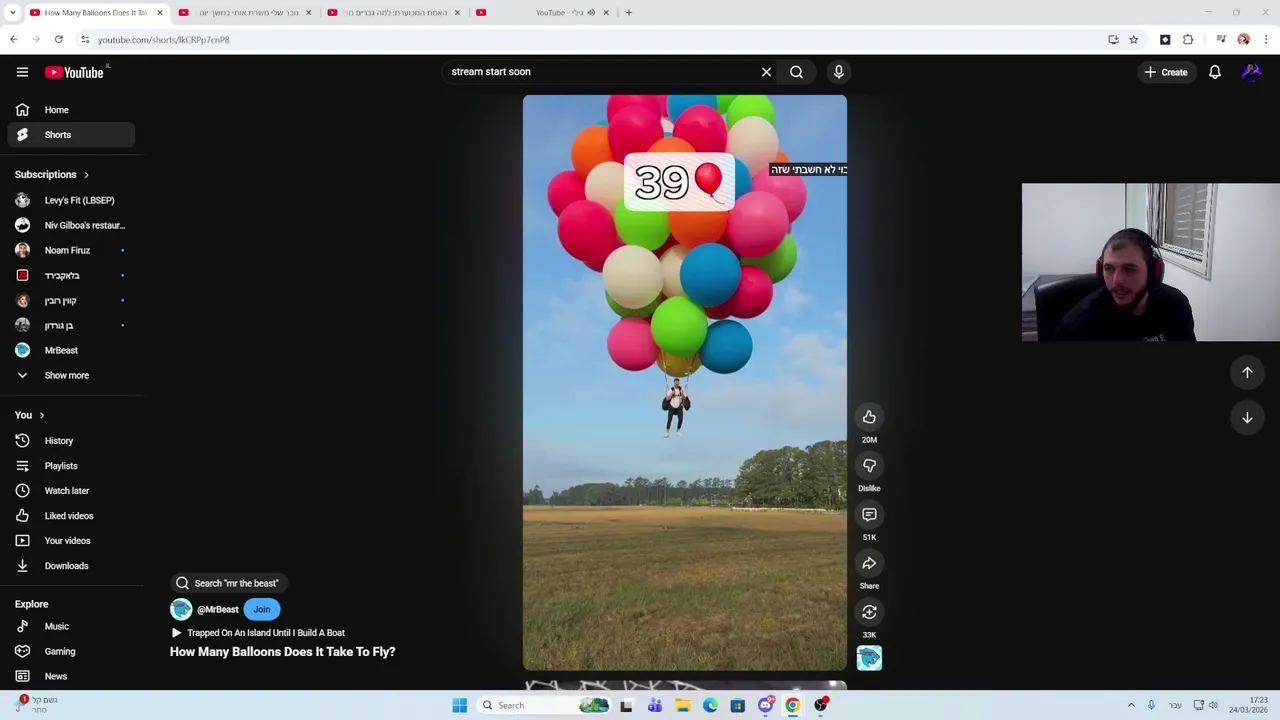Go to the next short with down arrow
This screenshot has height=720, width=1280.
click(1247, 418)
